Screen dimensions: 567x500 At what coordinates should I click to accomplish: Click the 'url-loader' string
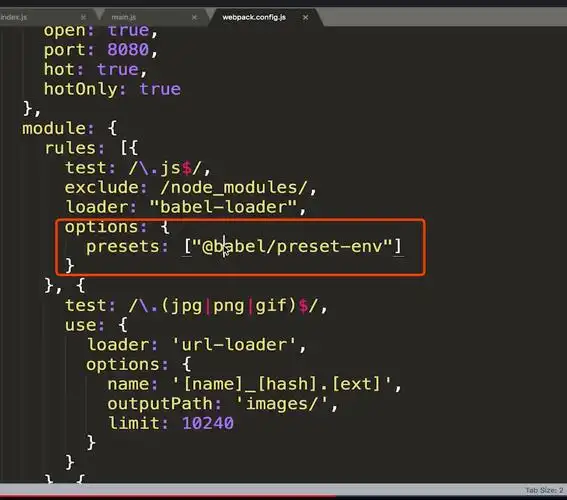[x=234, y=345]
